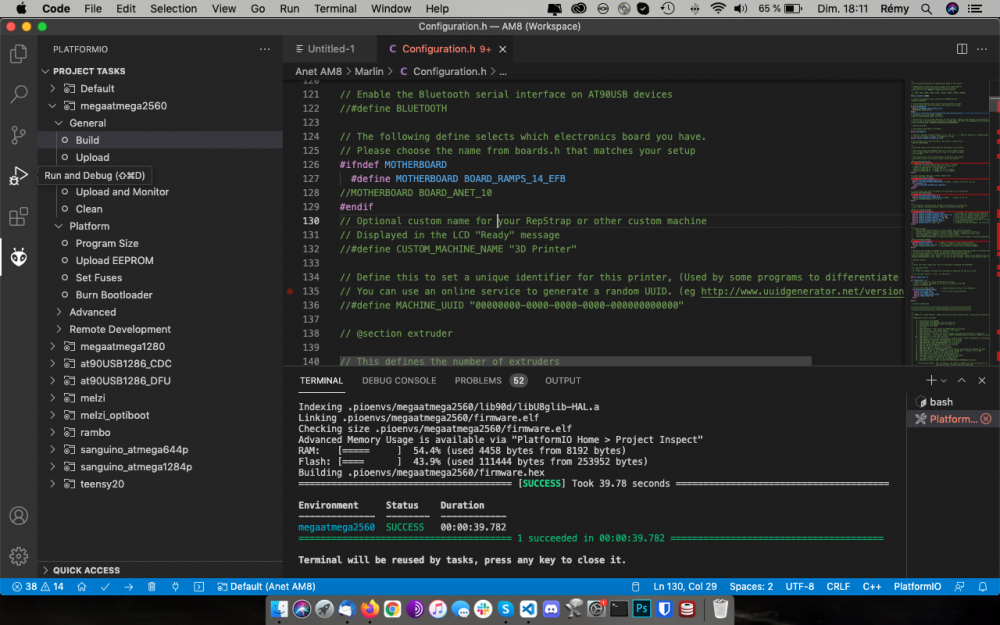Split the editor to the right
Viewport: 1000px width, 625px height.
(x=961, y=49)
